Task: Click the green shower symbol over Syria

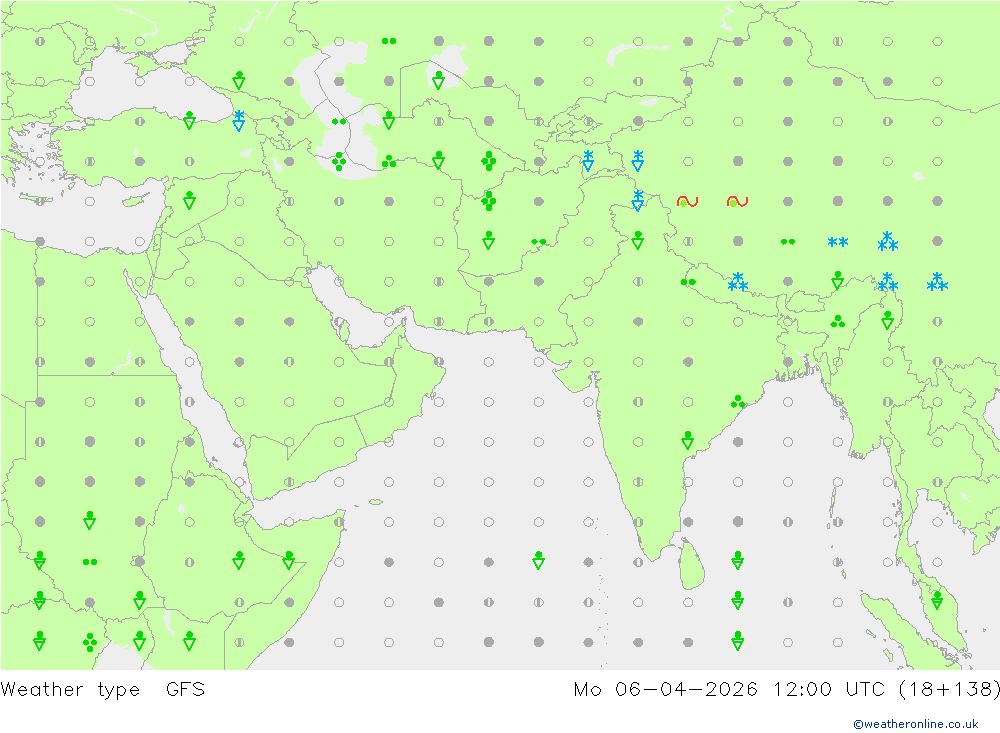Action: point(189,200)
